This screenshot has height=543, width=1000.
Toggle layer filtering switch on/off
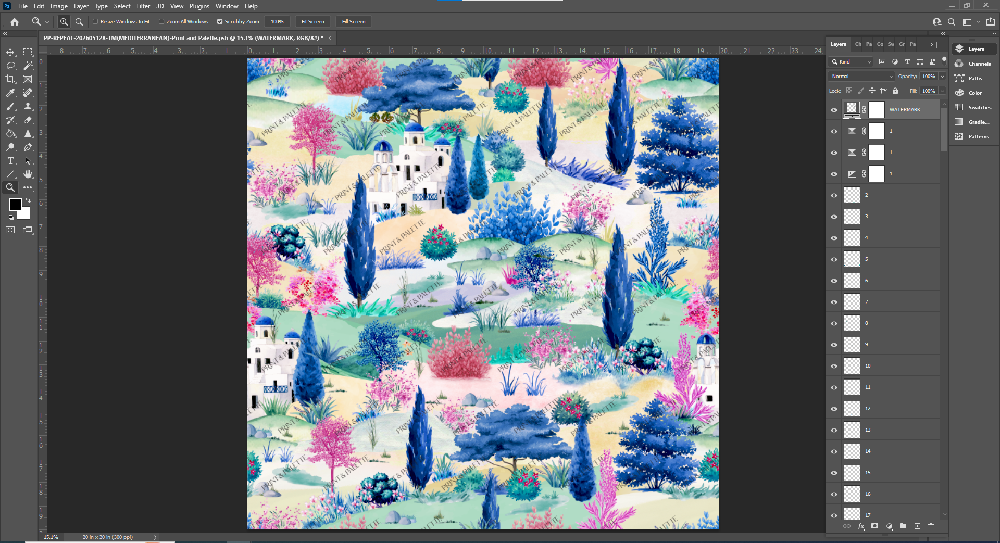coord(944,62)
